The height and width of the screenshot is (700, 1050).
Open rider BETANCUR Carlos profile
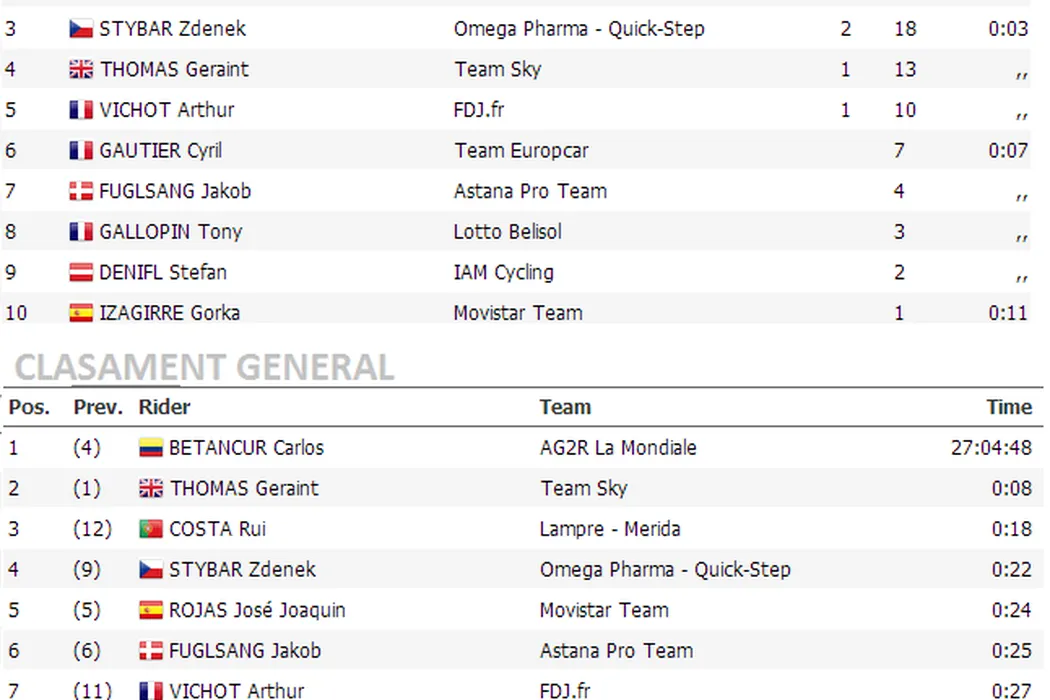[246, 448]
